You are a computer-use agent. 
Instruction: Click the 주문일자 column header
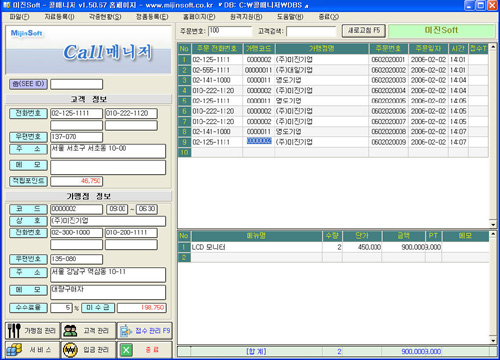tap(428, 49)
